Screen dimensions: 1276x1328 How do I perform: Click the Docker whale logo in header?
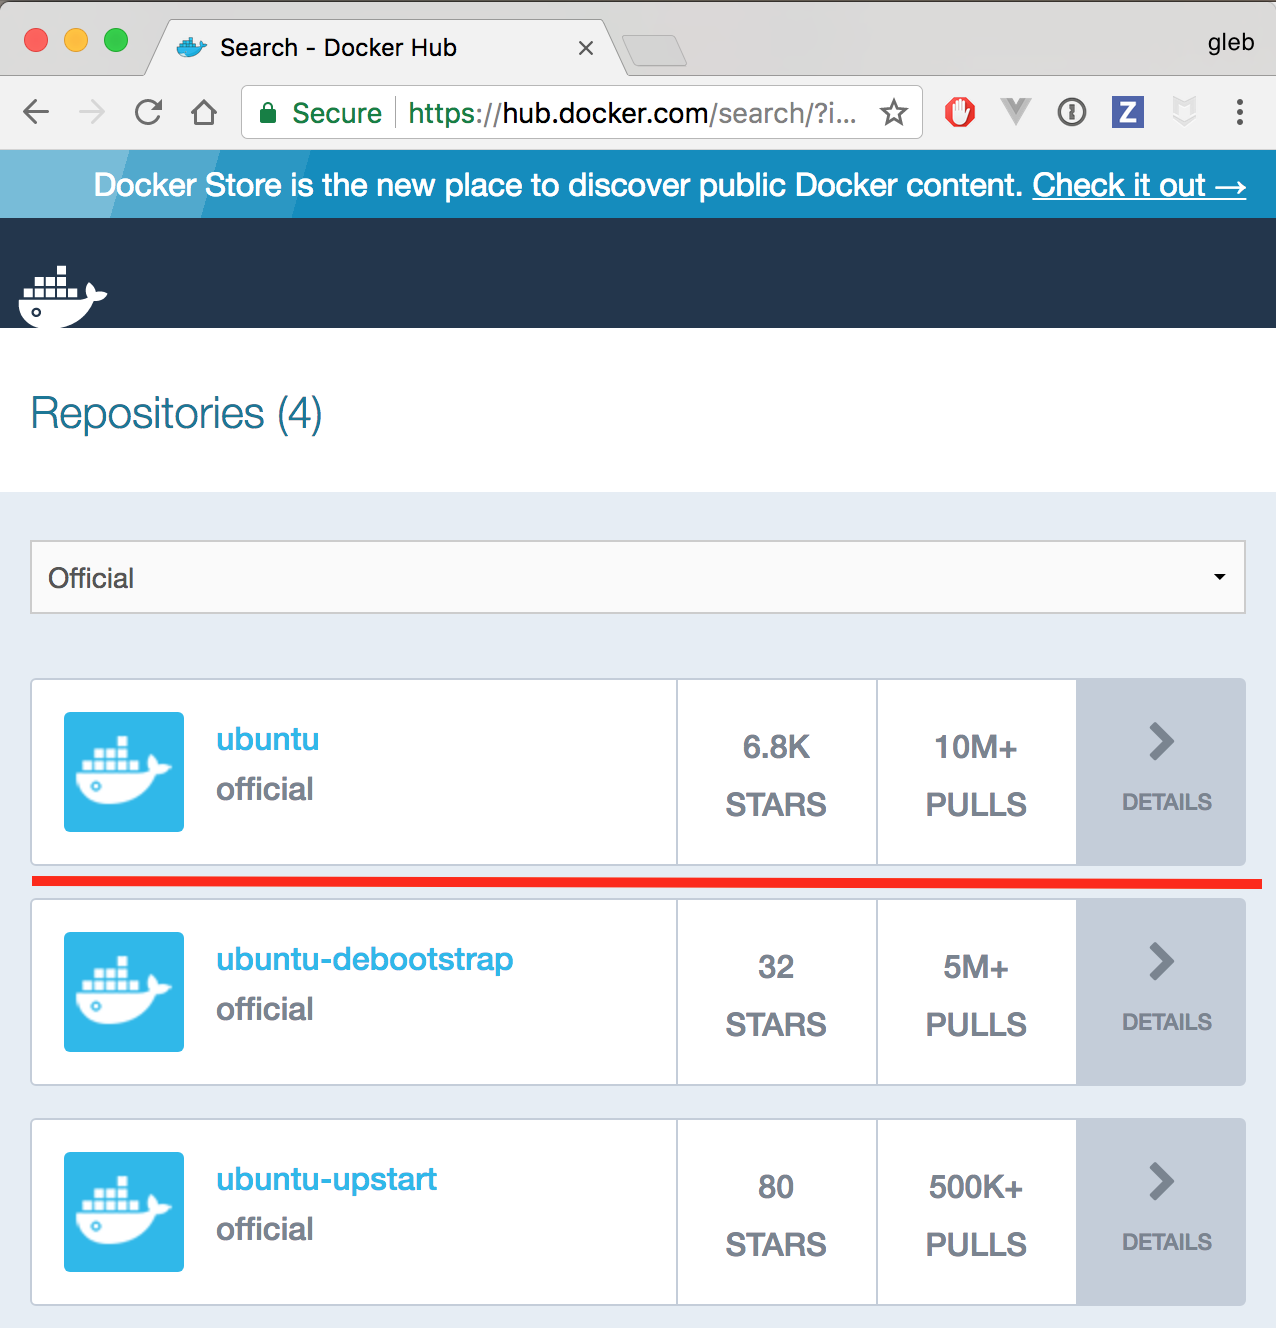[x=62, y=296]
